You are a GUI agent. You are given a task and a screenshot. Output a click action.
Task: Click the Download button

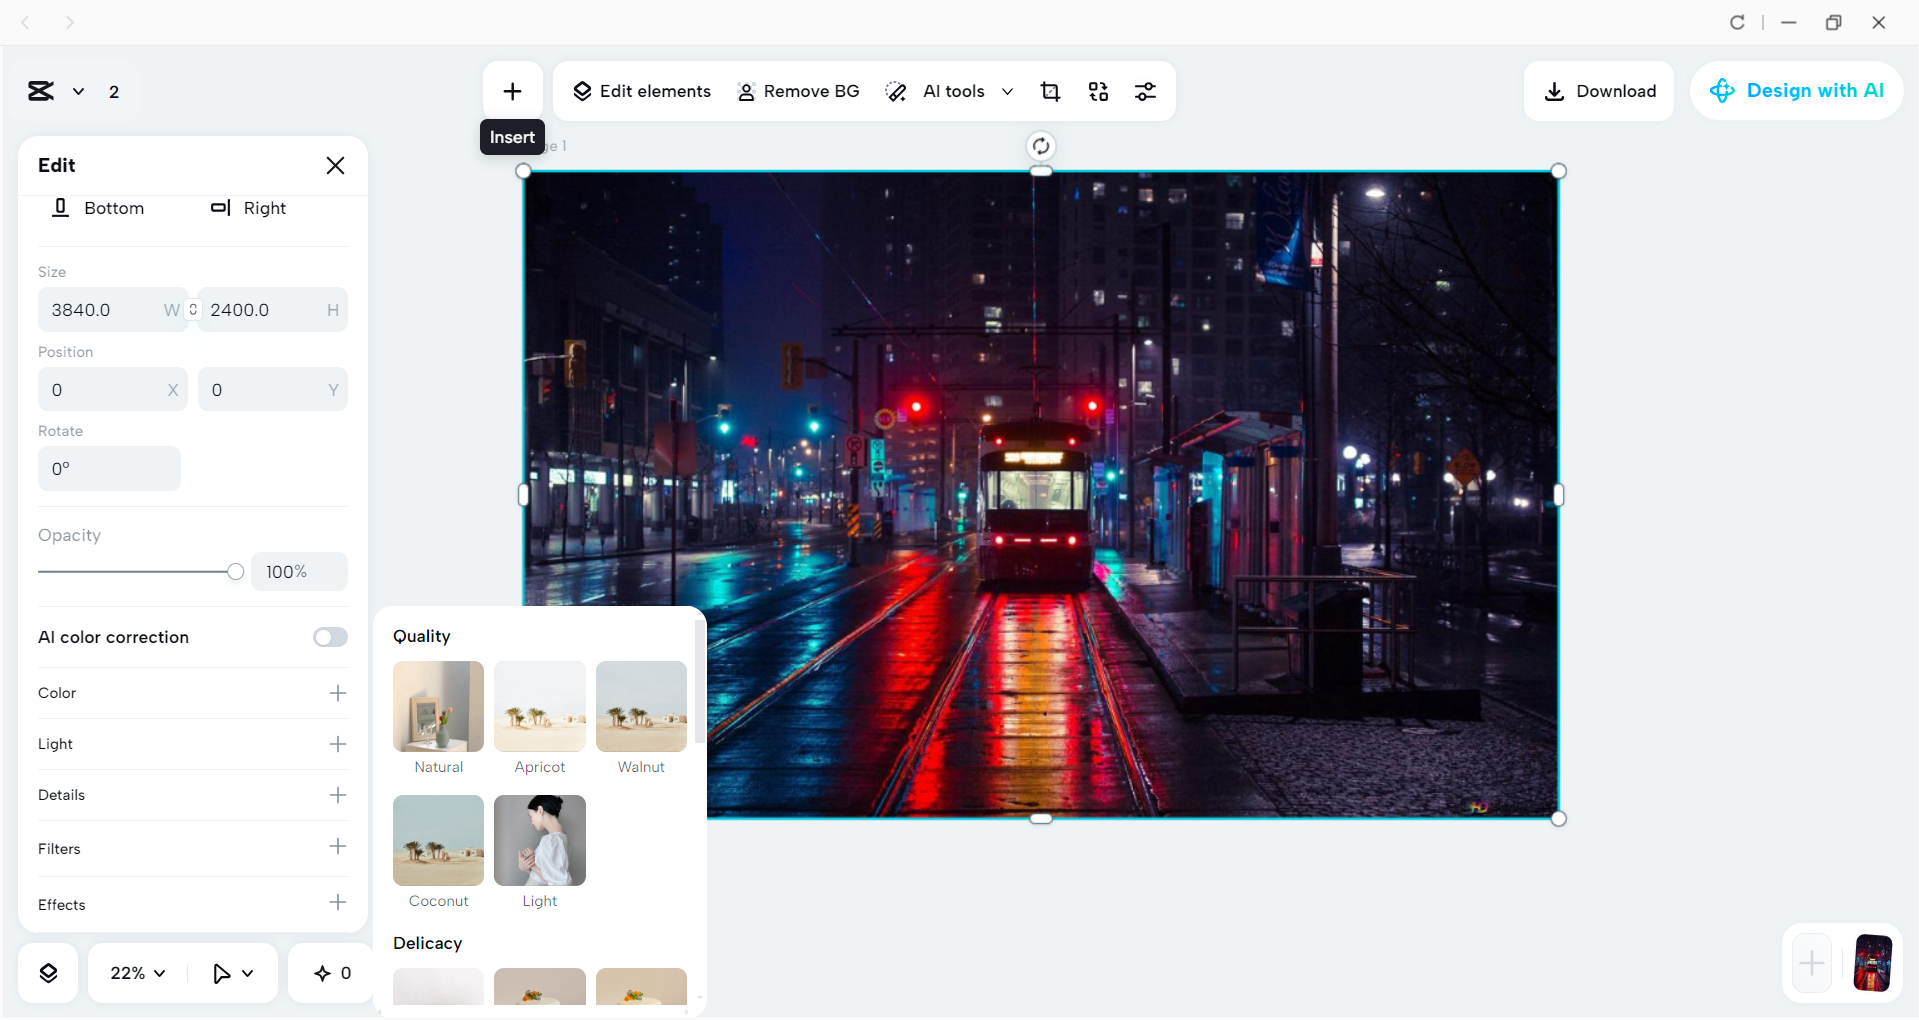1598,91
